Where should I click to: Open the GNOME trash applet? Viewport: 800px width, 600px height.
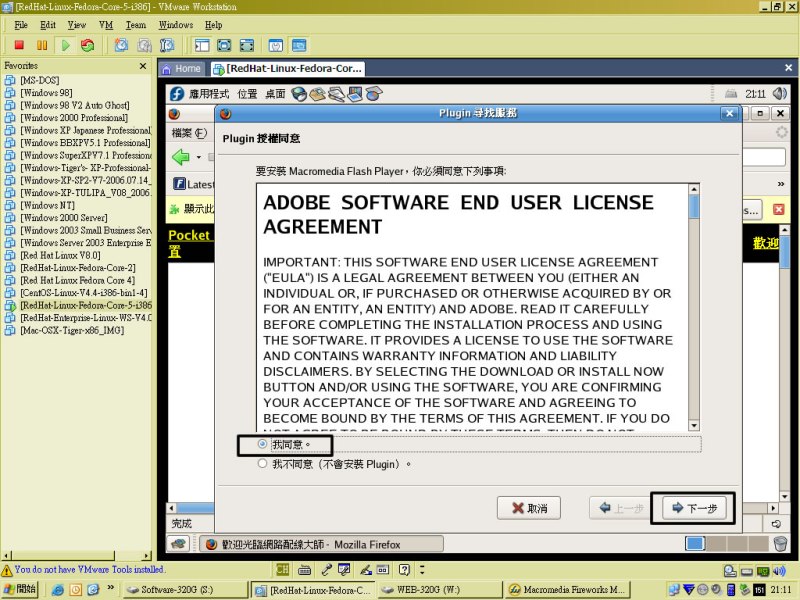point(780,544)
